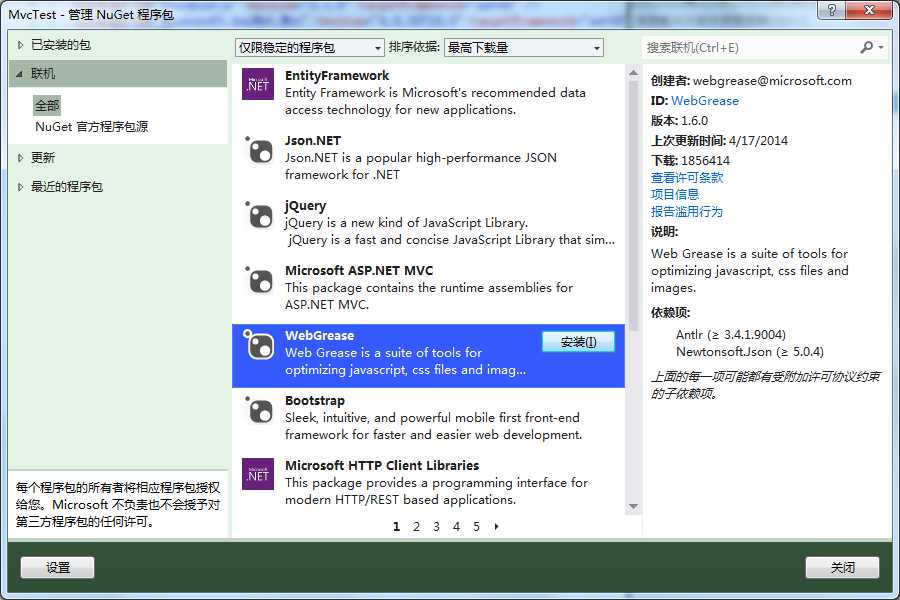Go to page 4 of results
The width and height of the screenshot is (900, 600).
(x=456, y=527)
